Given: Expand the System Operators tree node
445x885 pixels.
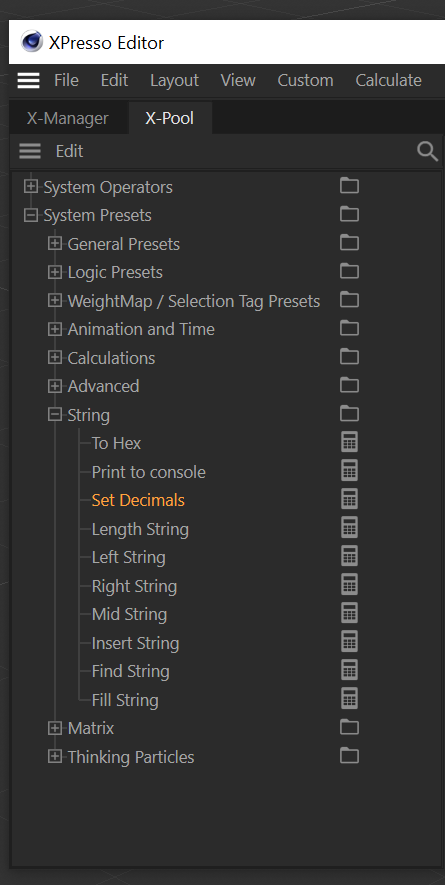Looking at the screenshot, I should [31, 186].
